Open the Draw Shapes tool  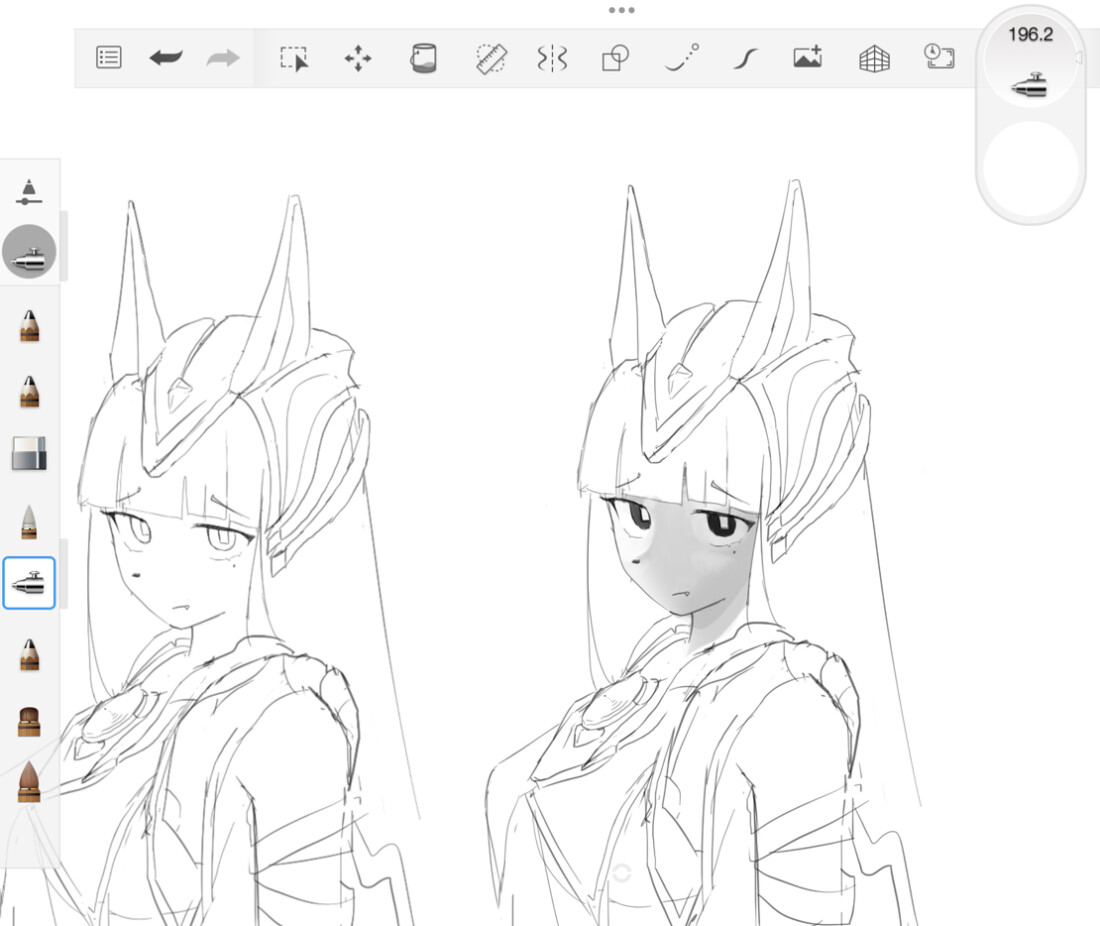(x=615, y=58)
